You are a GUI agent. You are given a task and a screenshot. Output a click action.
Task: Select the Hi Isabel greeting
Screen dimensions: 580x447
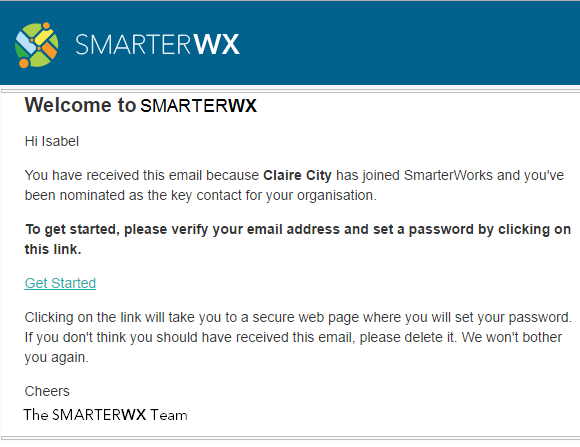point(52,141)
